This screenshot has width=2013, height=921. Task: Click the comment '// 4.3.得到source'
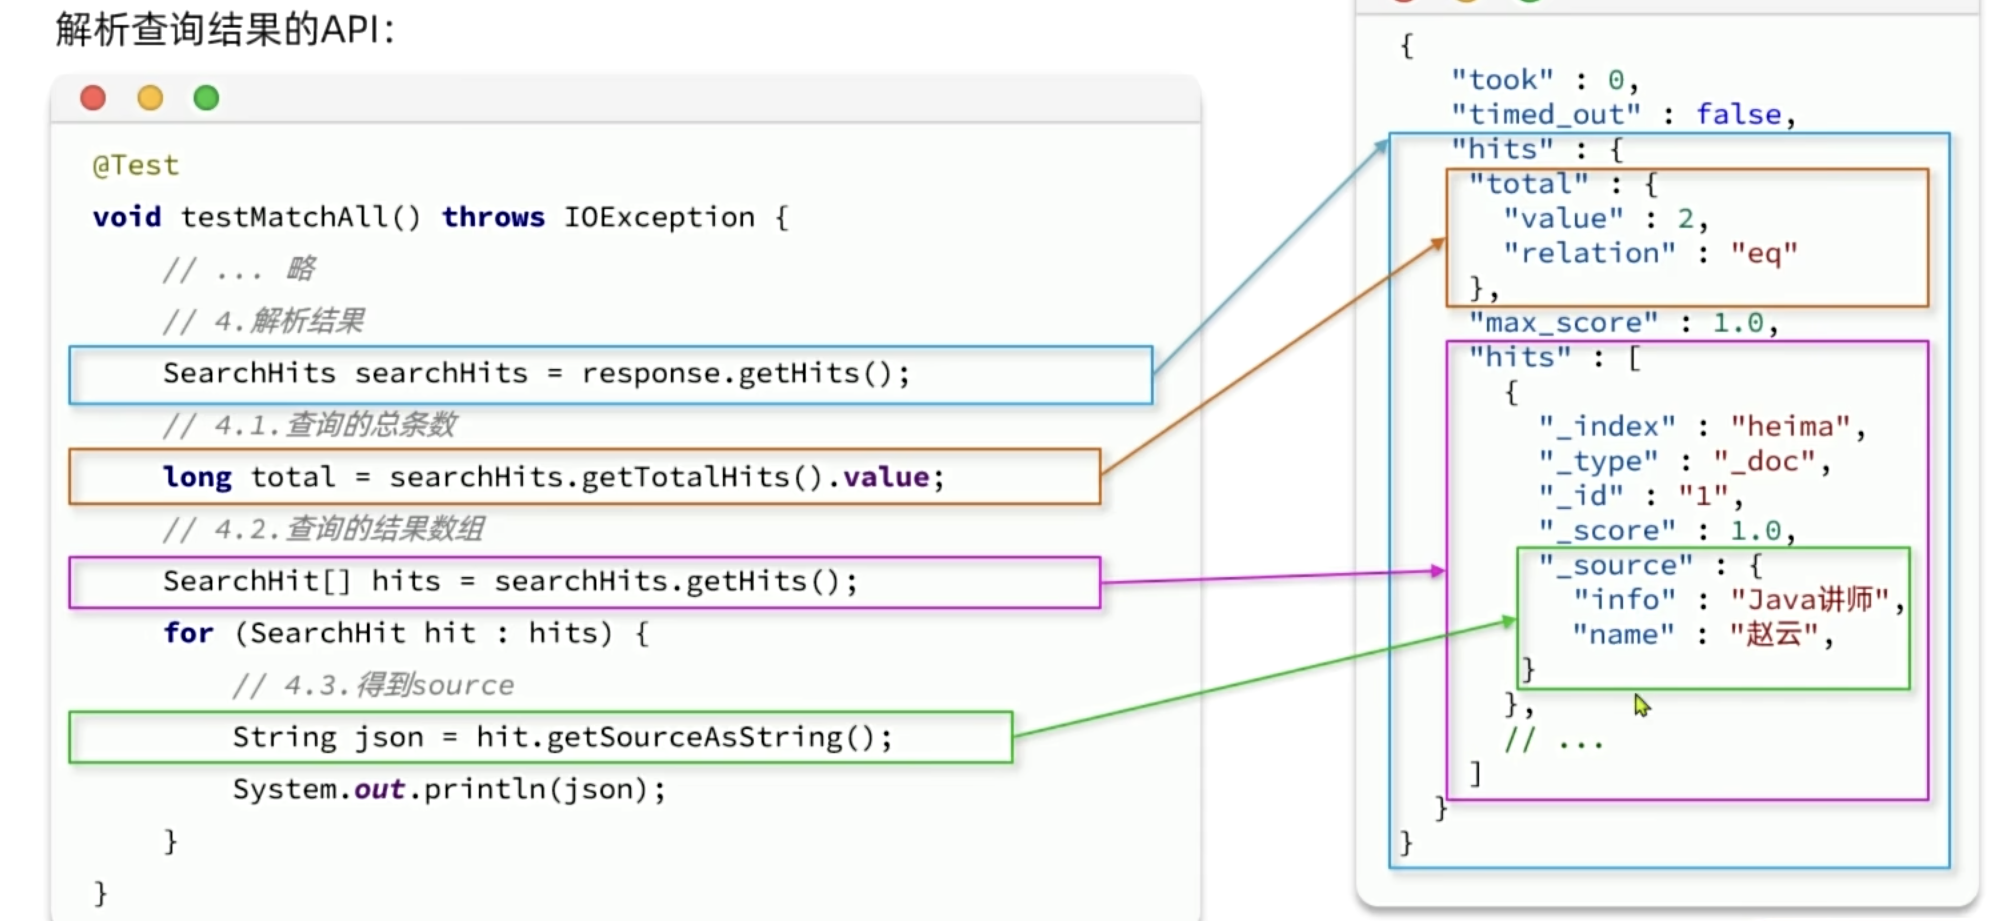[373, 685]
